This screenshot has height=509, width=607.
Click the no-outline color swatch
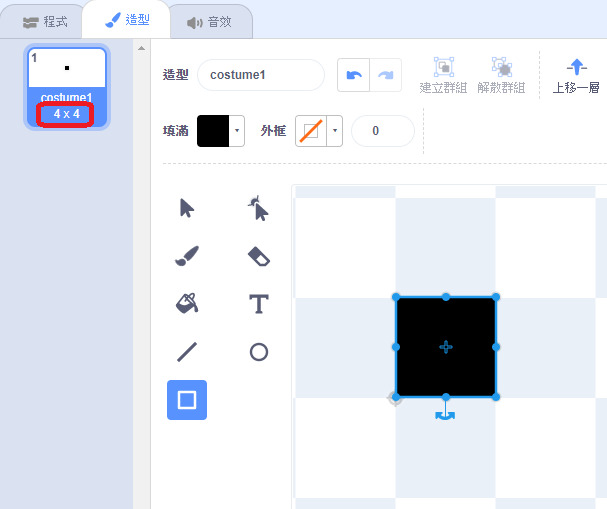tap(311, 131)
